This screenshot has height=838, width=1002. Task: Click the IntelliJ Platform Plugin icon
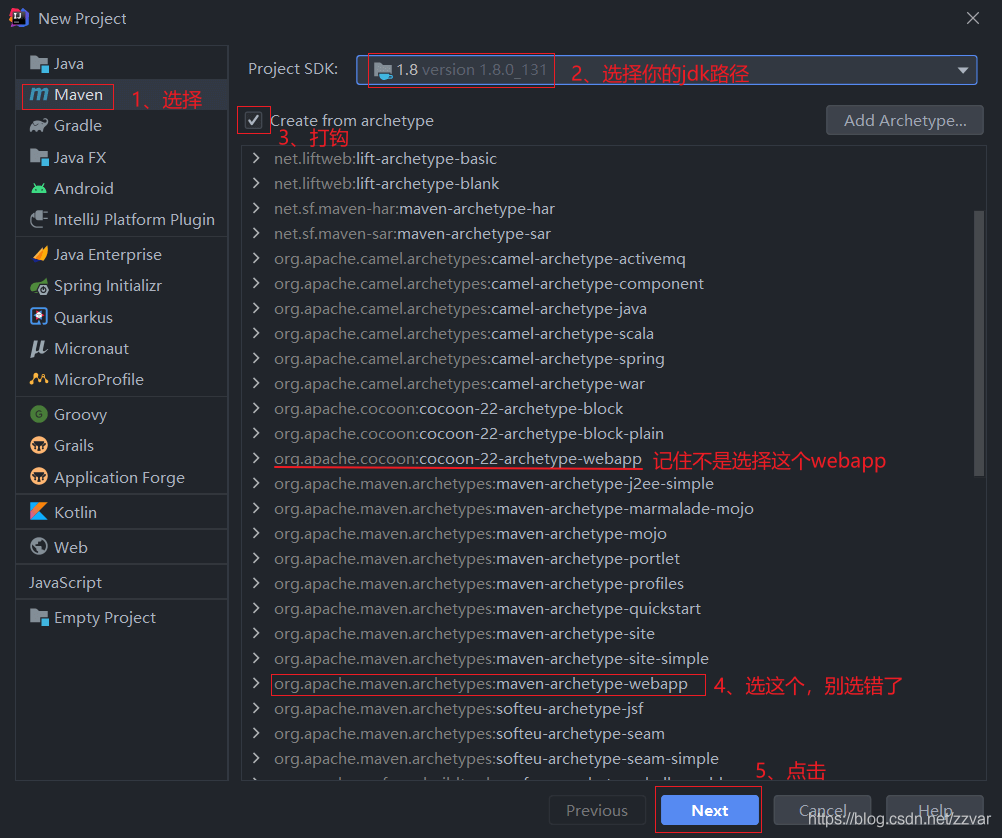[39, 219]
